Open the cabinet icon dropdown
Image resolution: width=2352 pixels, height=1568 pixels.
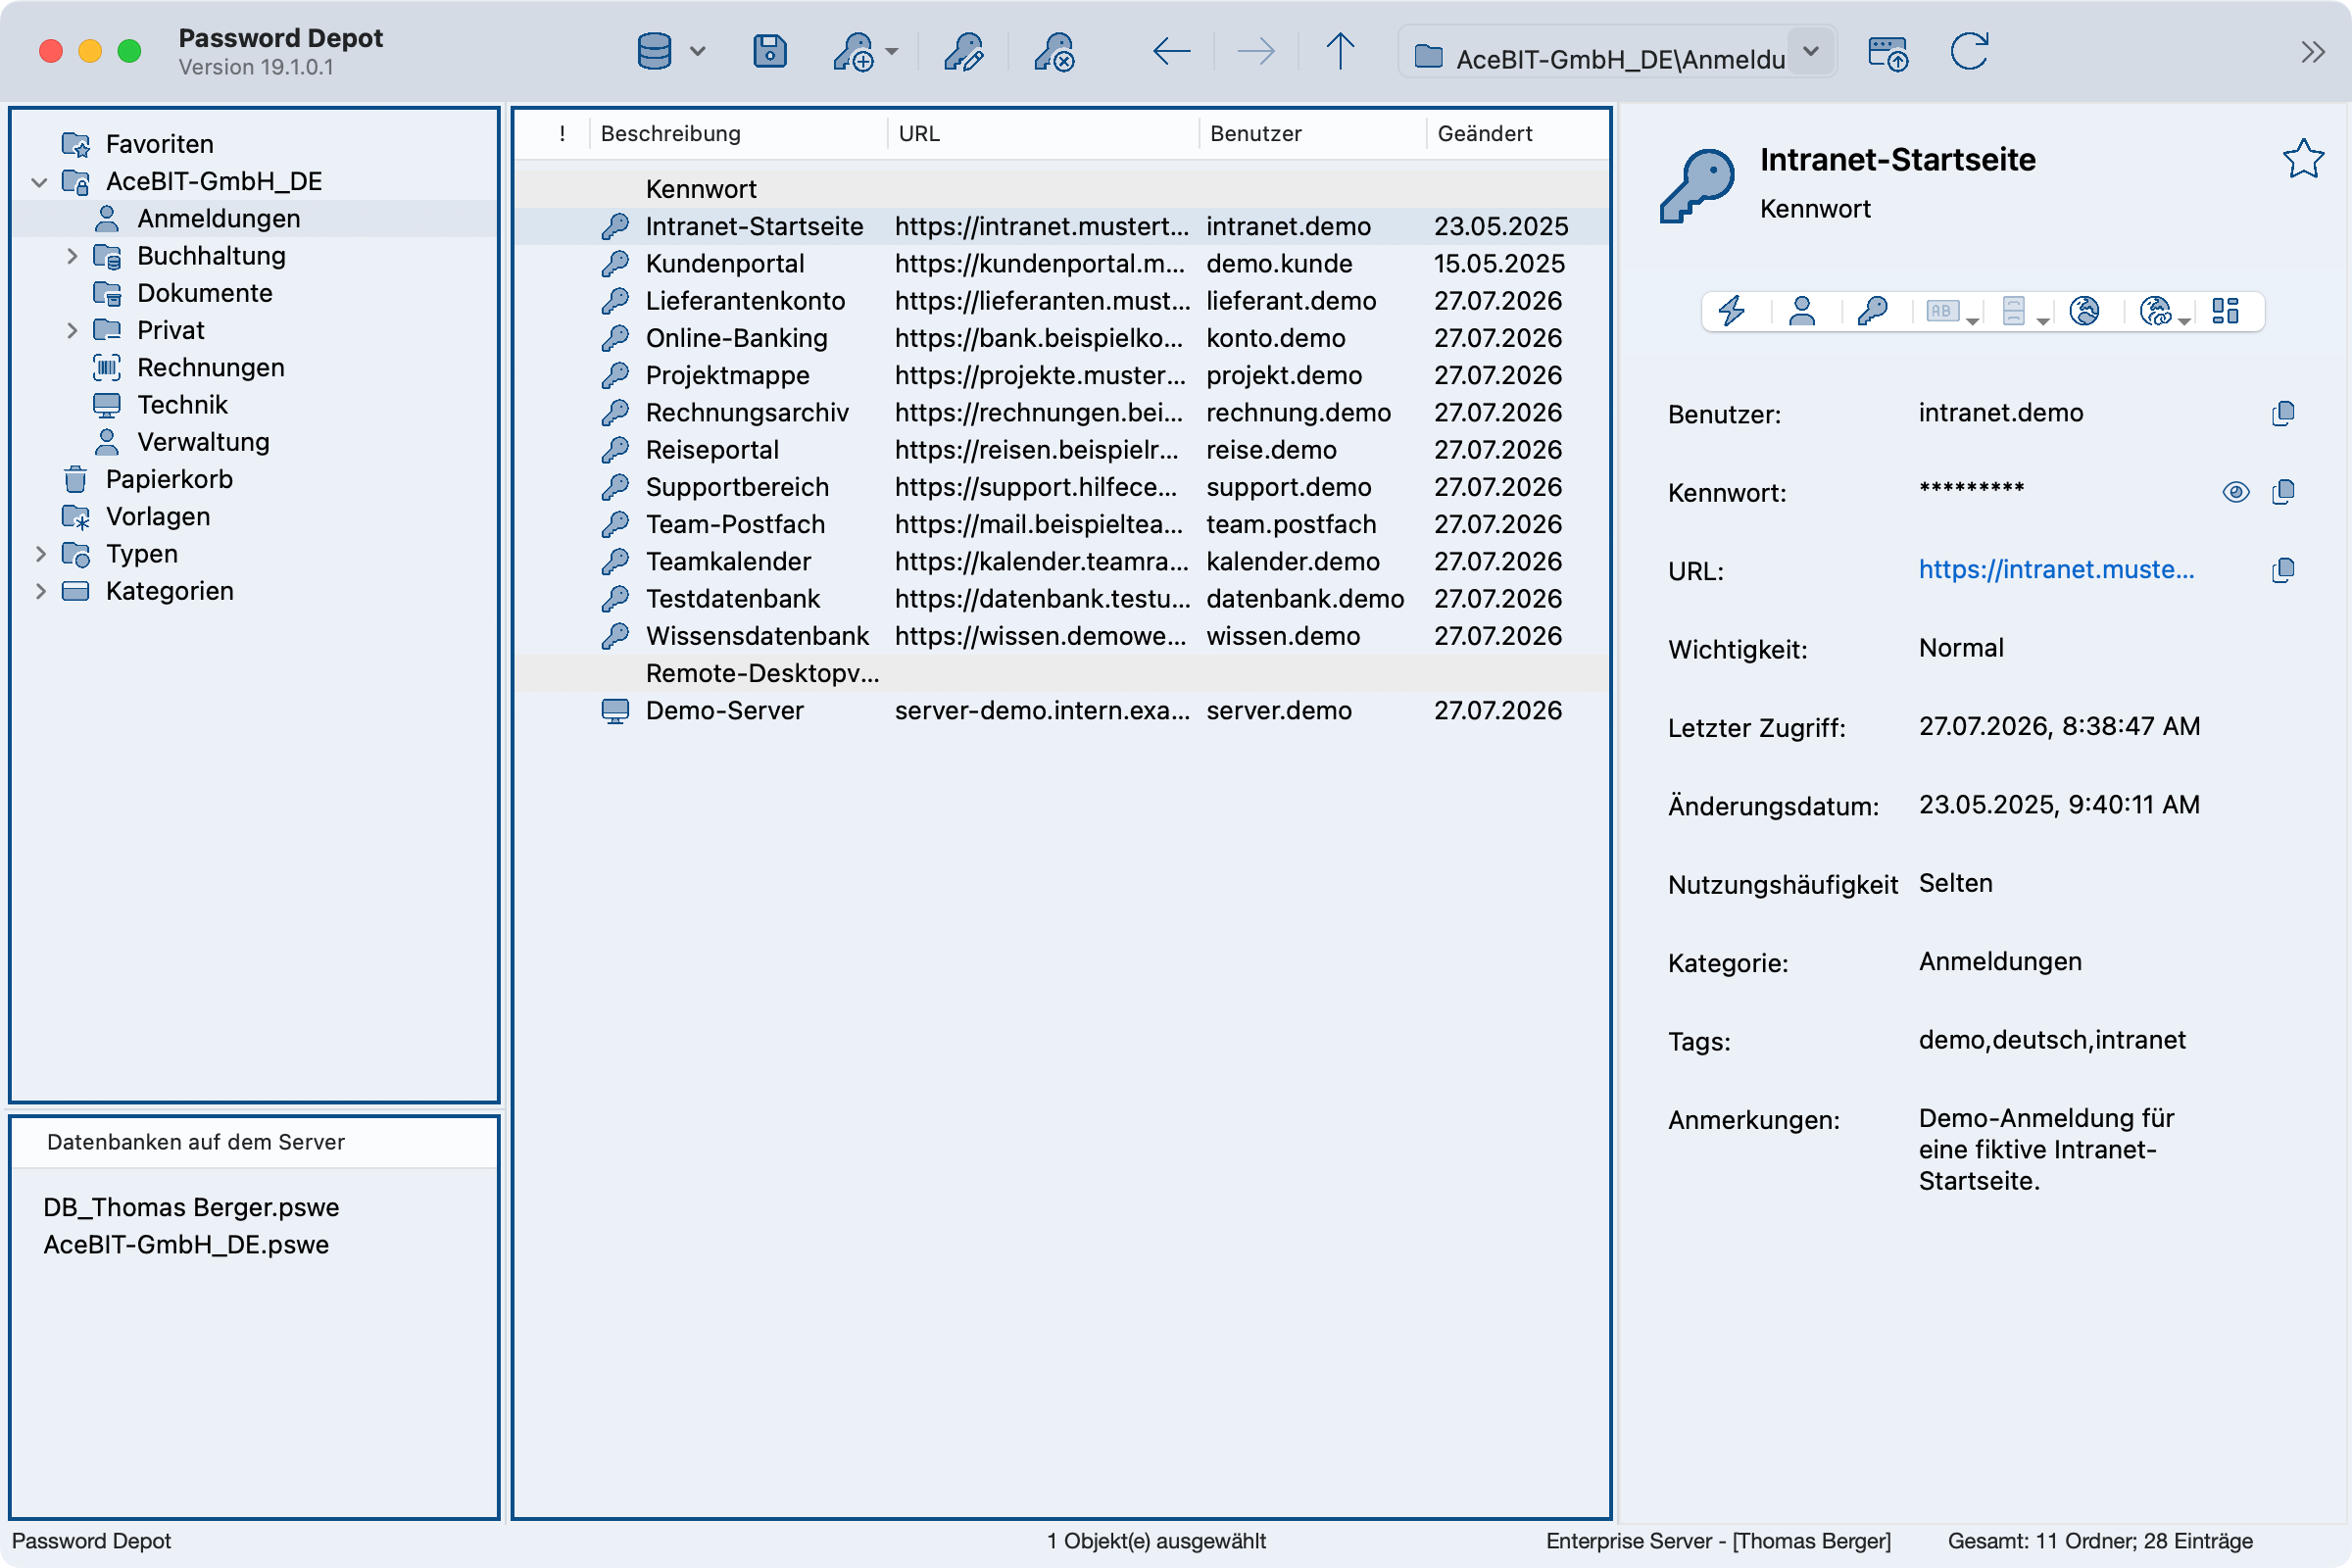(x=2043, y=320)
